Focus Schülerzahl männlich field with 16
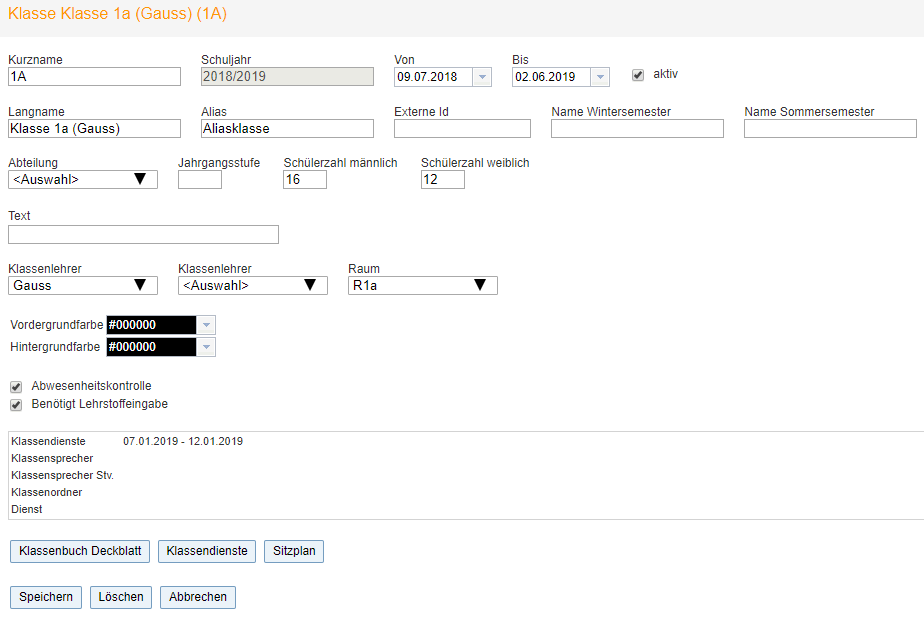 pos(305,180)
